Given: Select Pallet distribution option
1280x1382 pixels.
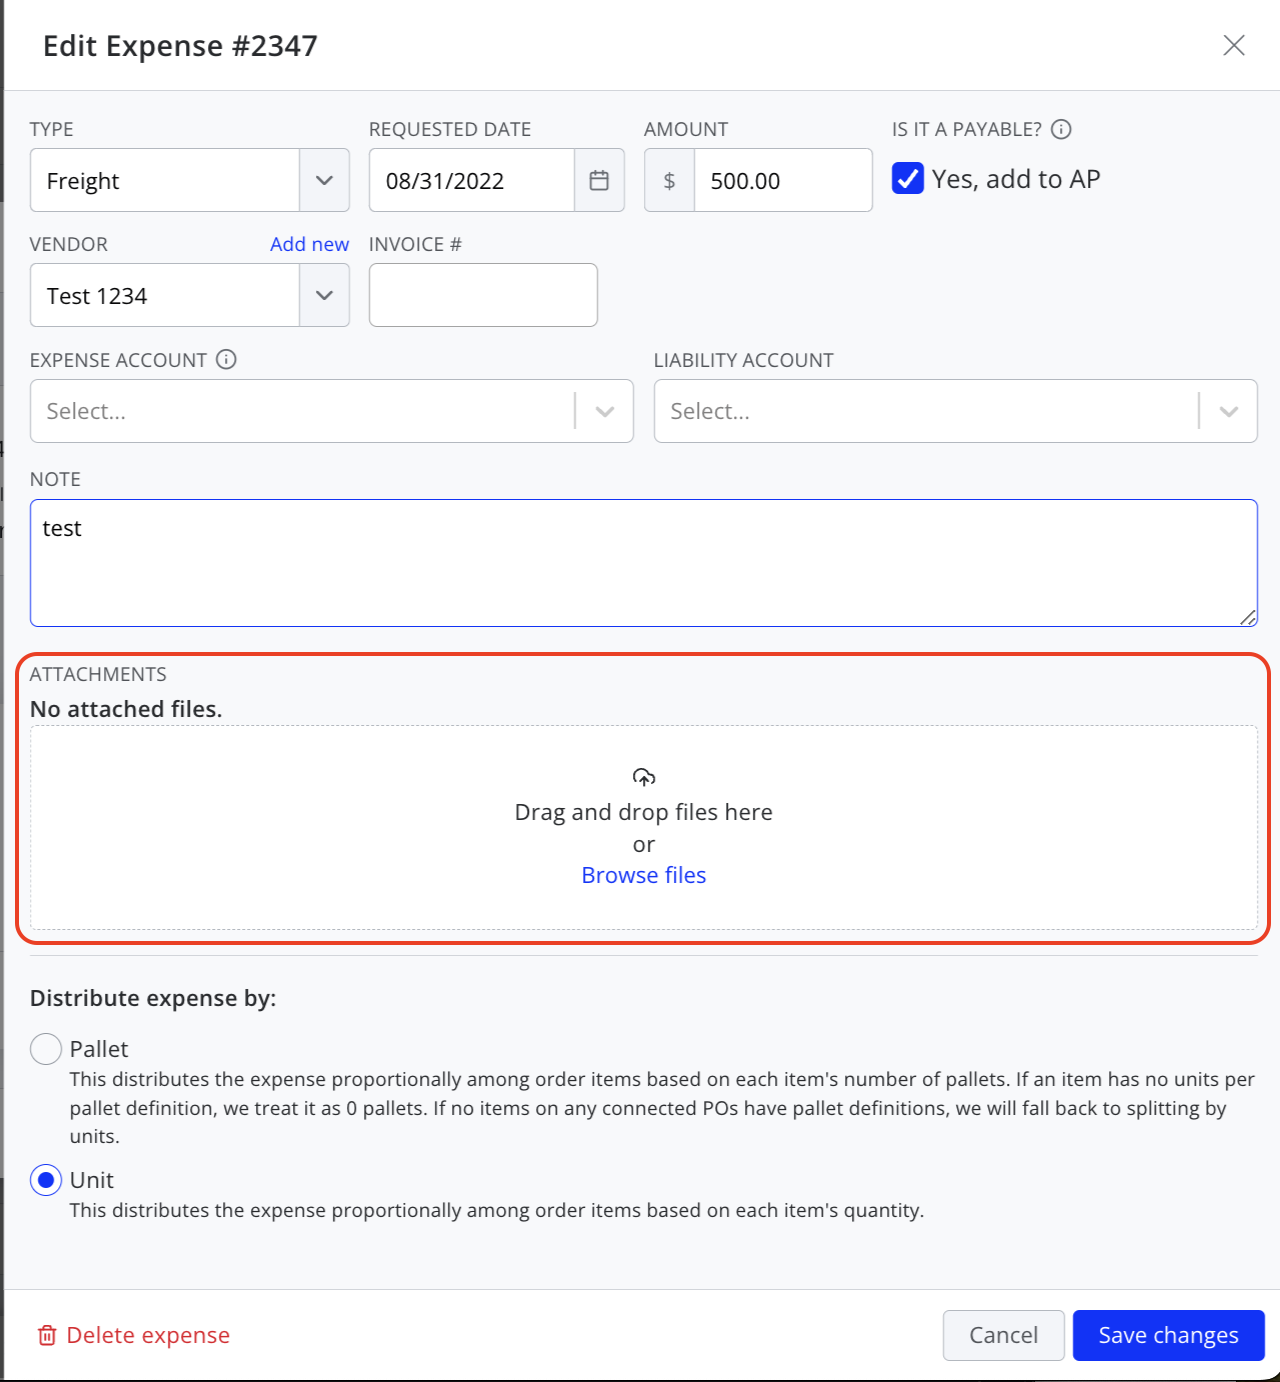Looking at the screenshot, I should tap(46, 1049).
